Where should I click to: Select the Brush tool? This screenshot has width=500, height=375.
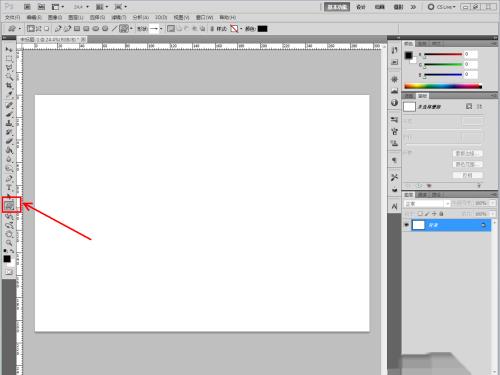9,114
